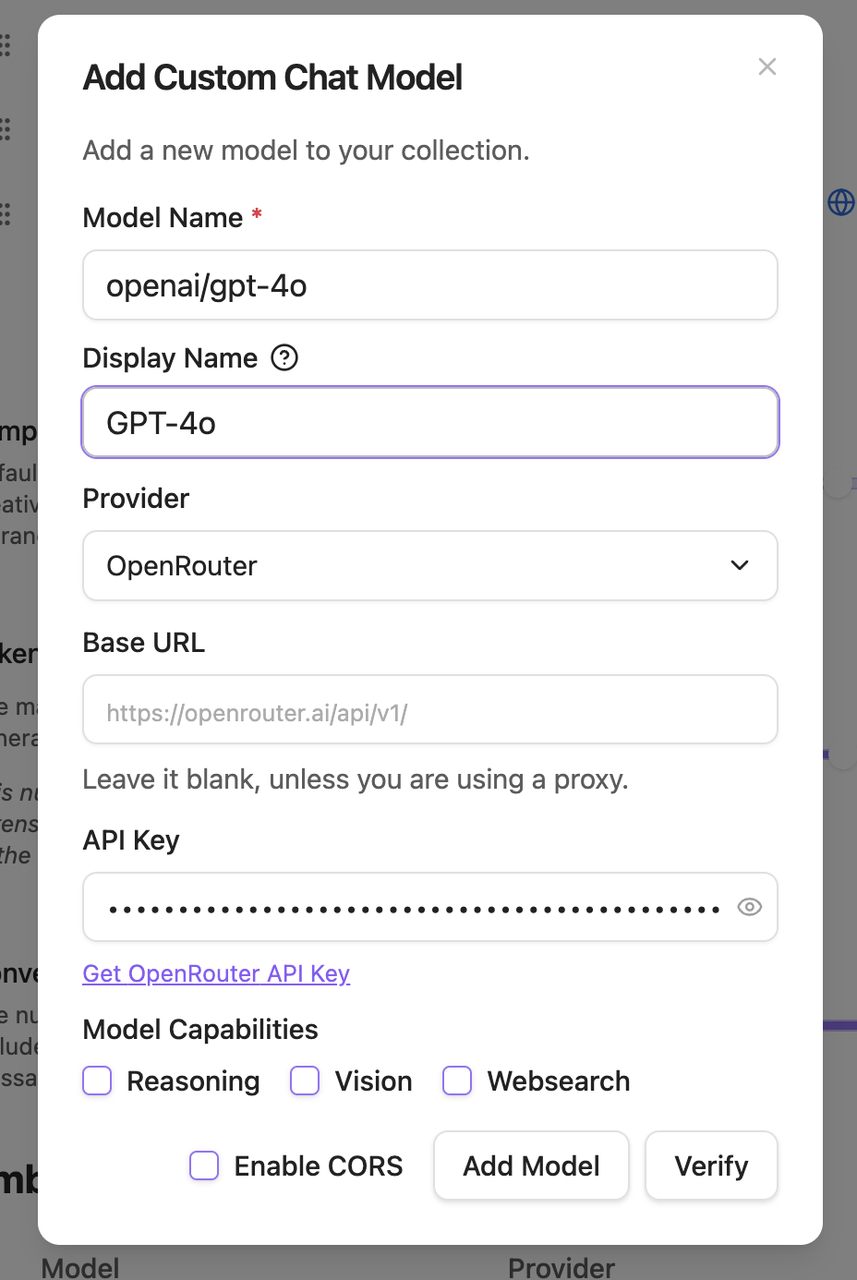
Task: Show the API key with the eye icon
Action: 749,907
